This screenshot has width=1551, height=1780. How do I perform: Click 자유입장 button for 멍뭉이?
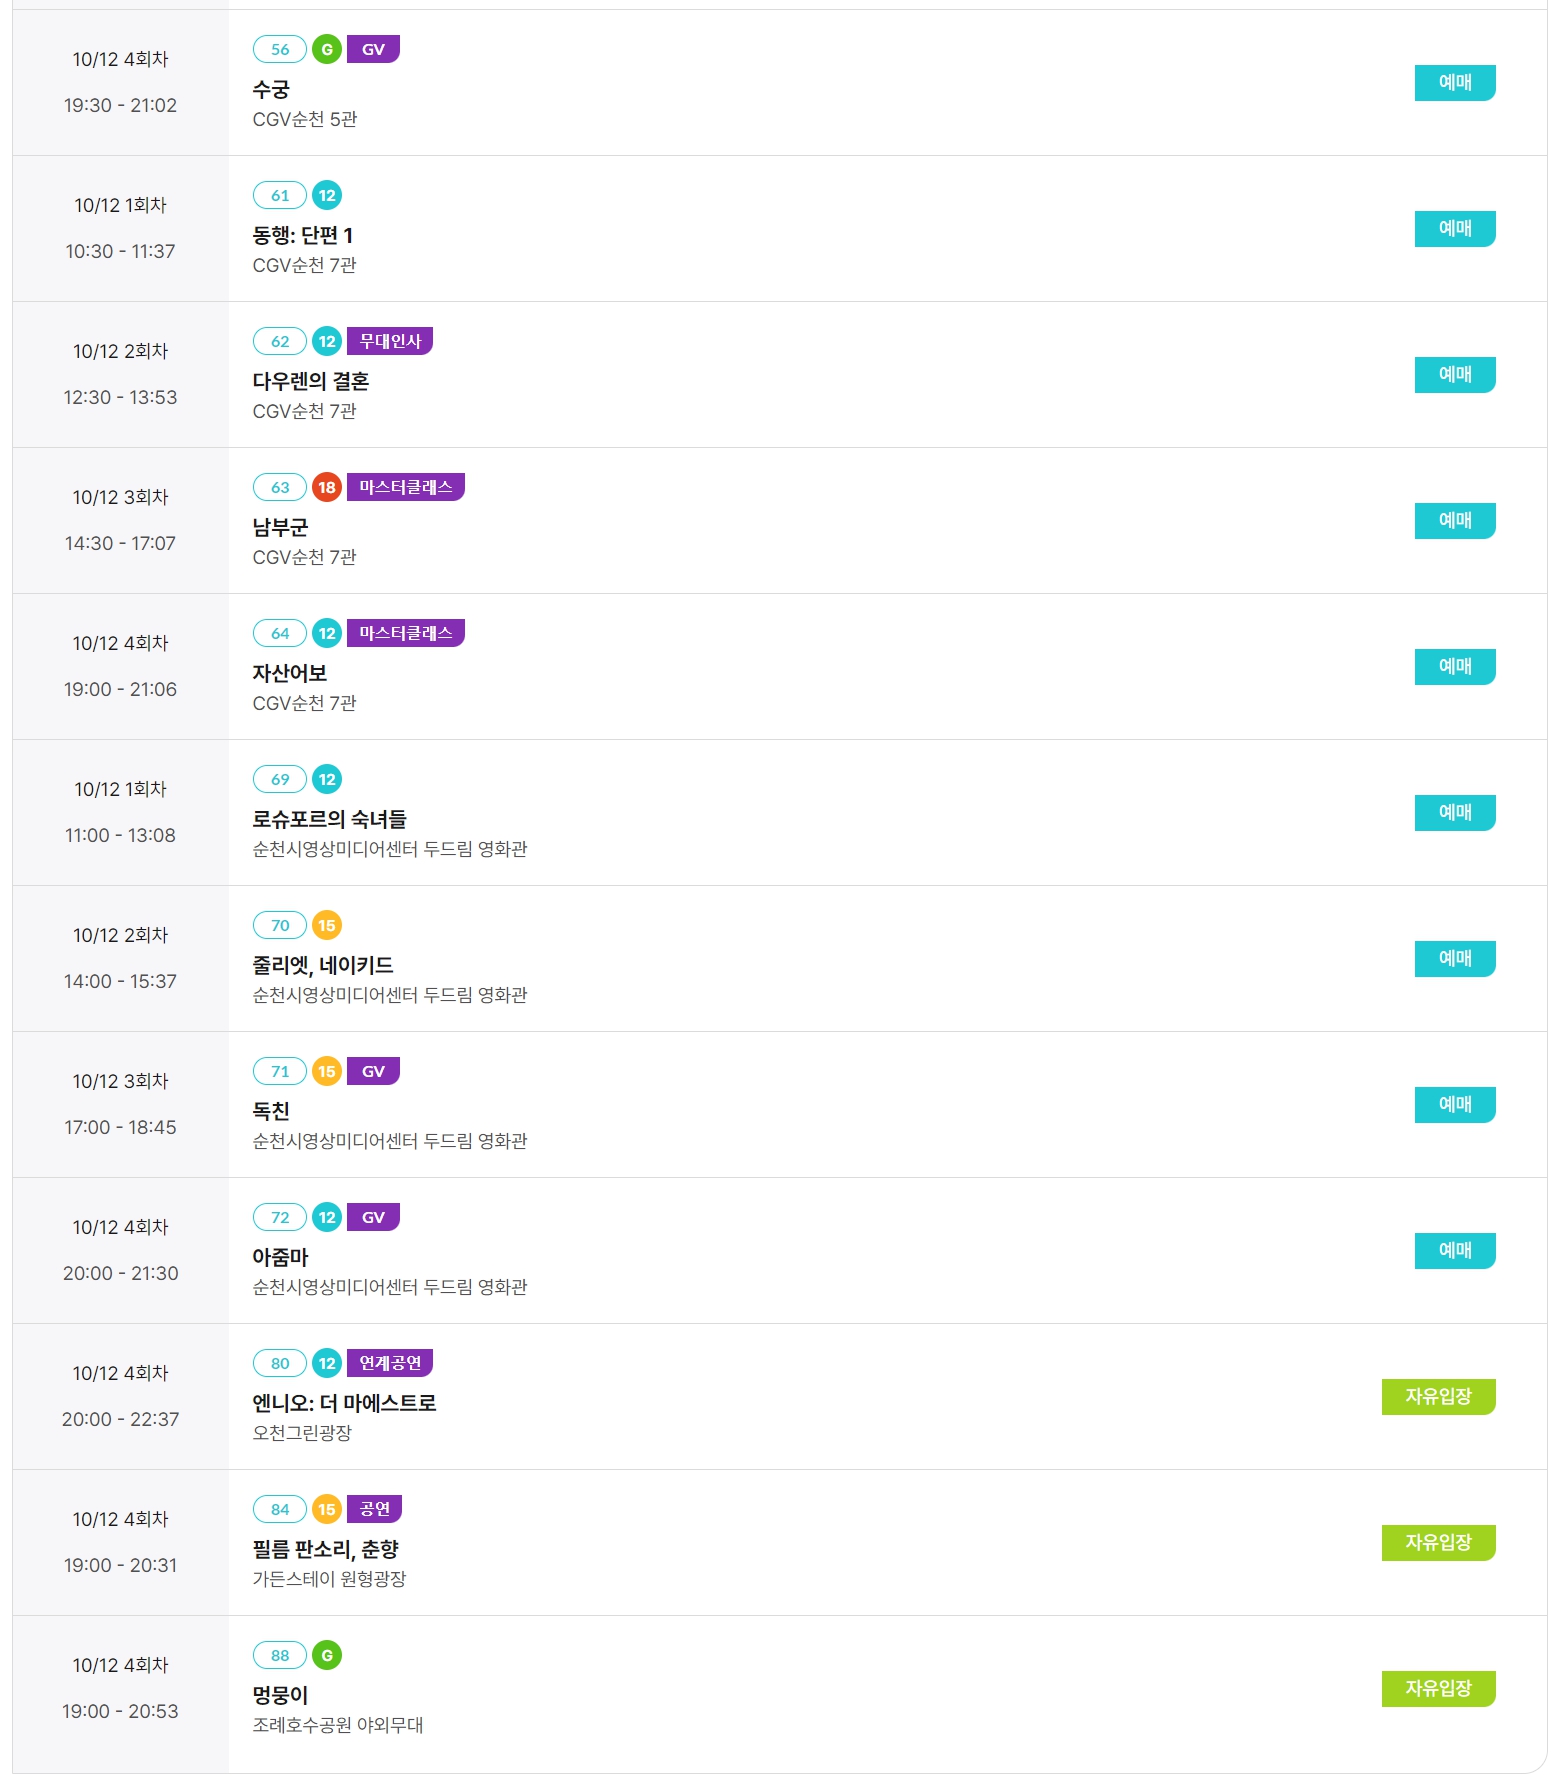pos(1438,1689)
